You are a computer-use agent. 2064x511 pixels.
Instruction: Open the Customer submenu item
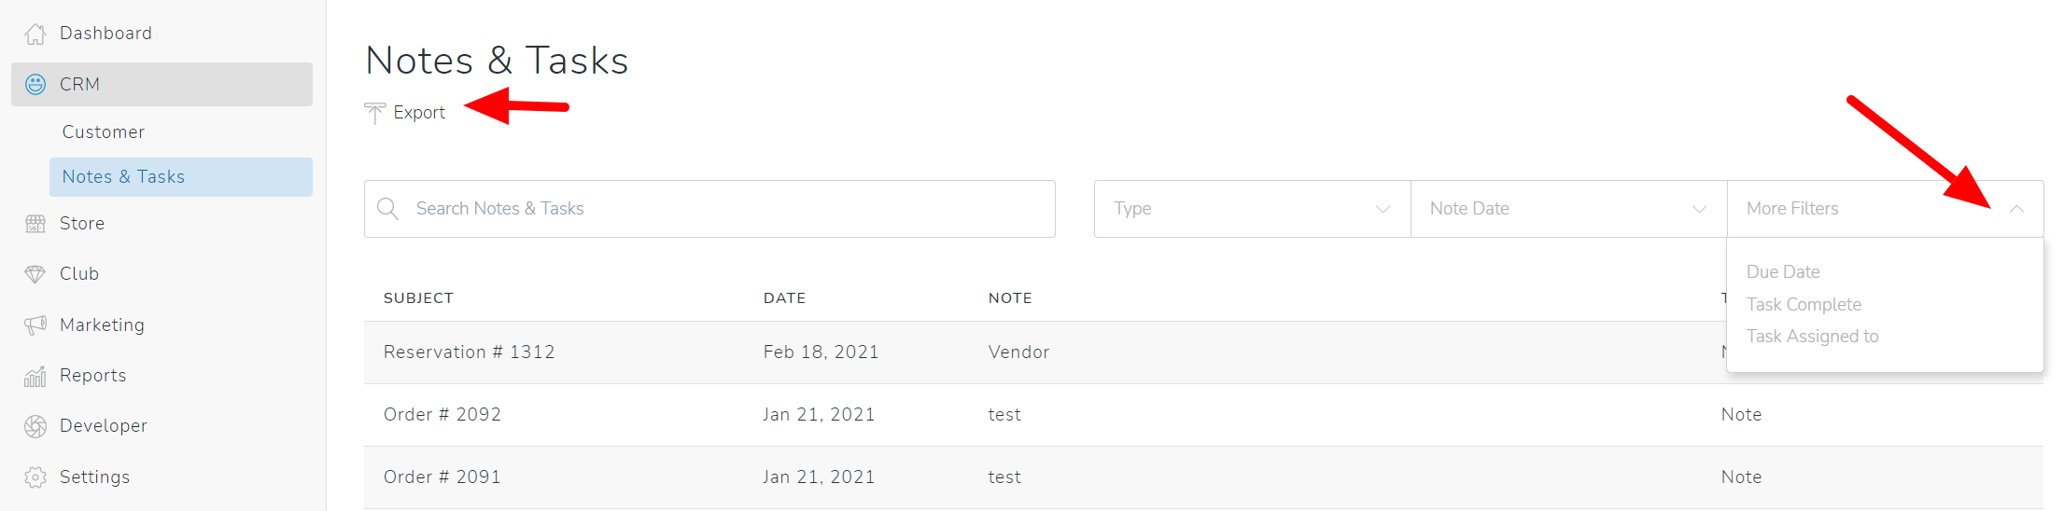103,132
